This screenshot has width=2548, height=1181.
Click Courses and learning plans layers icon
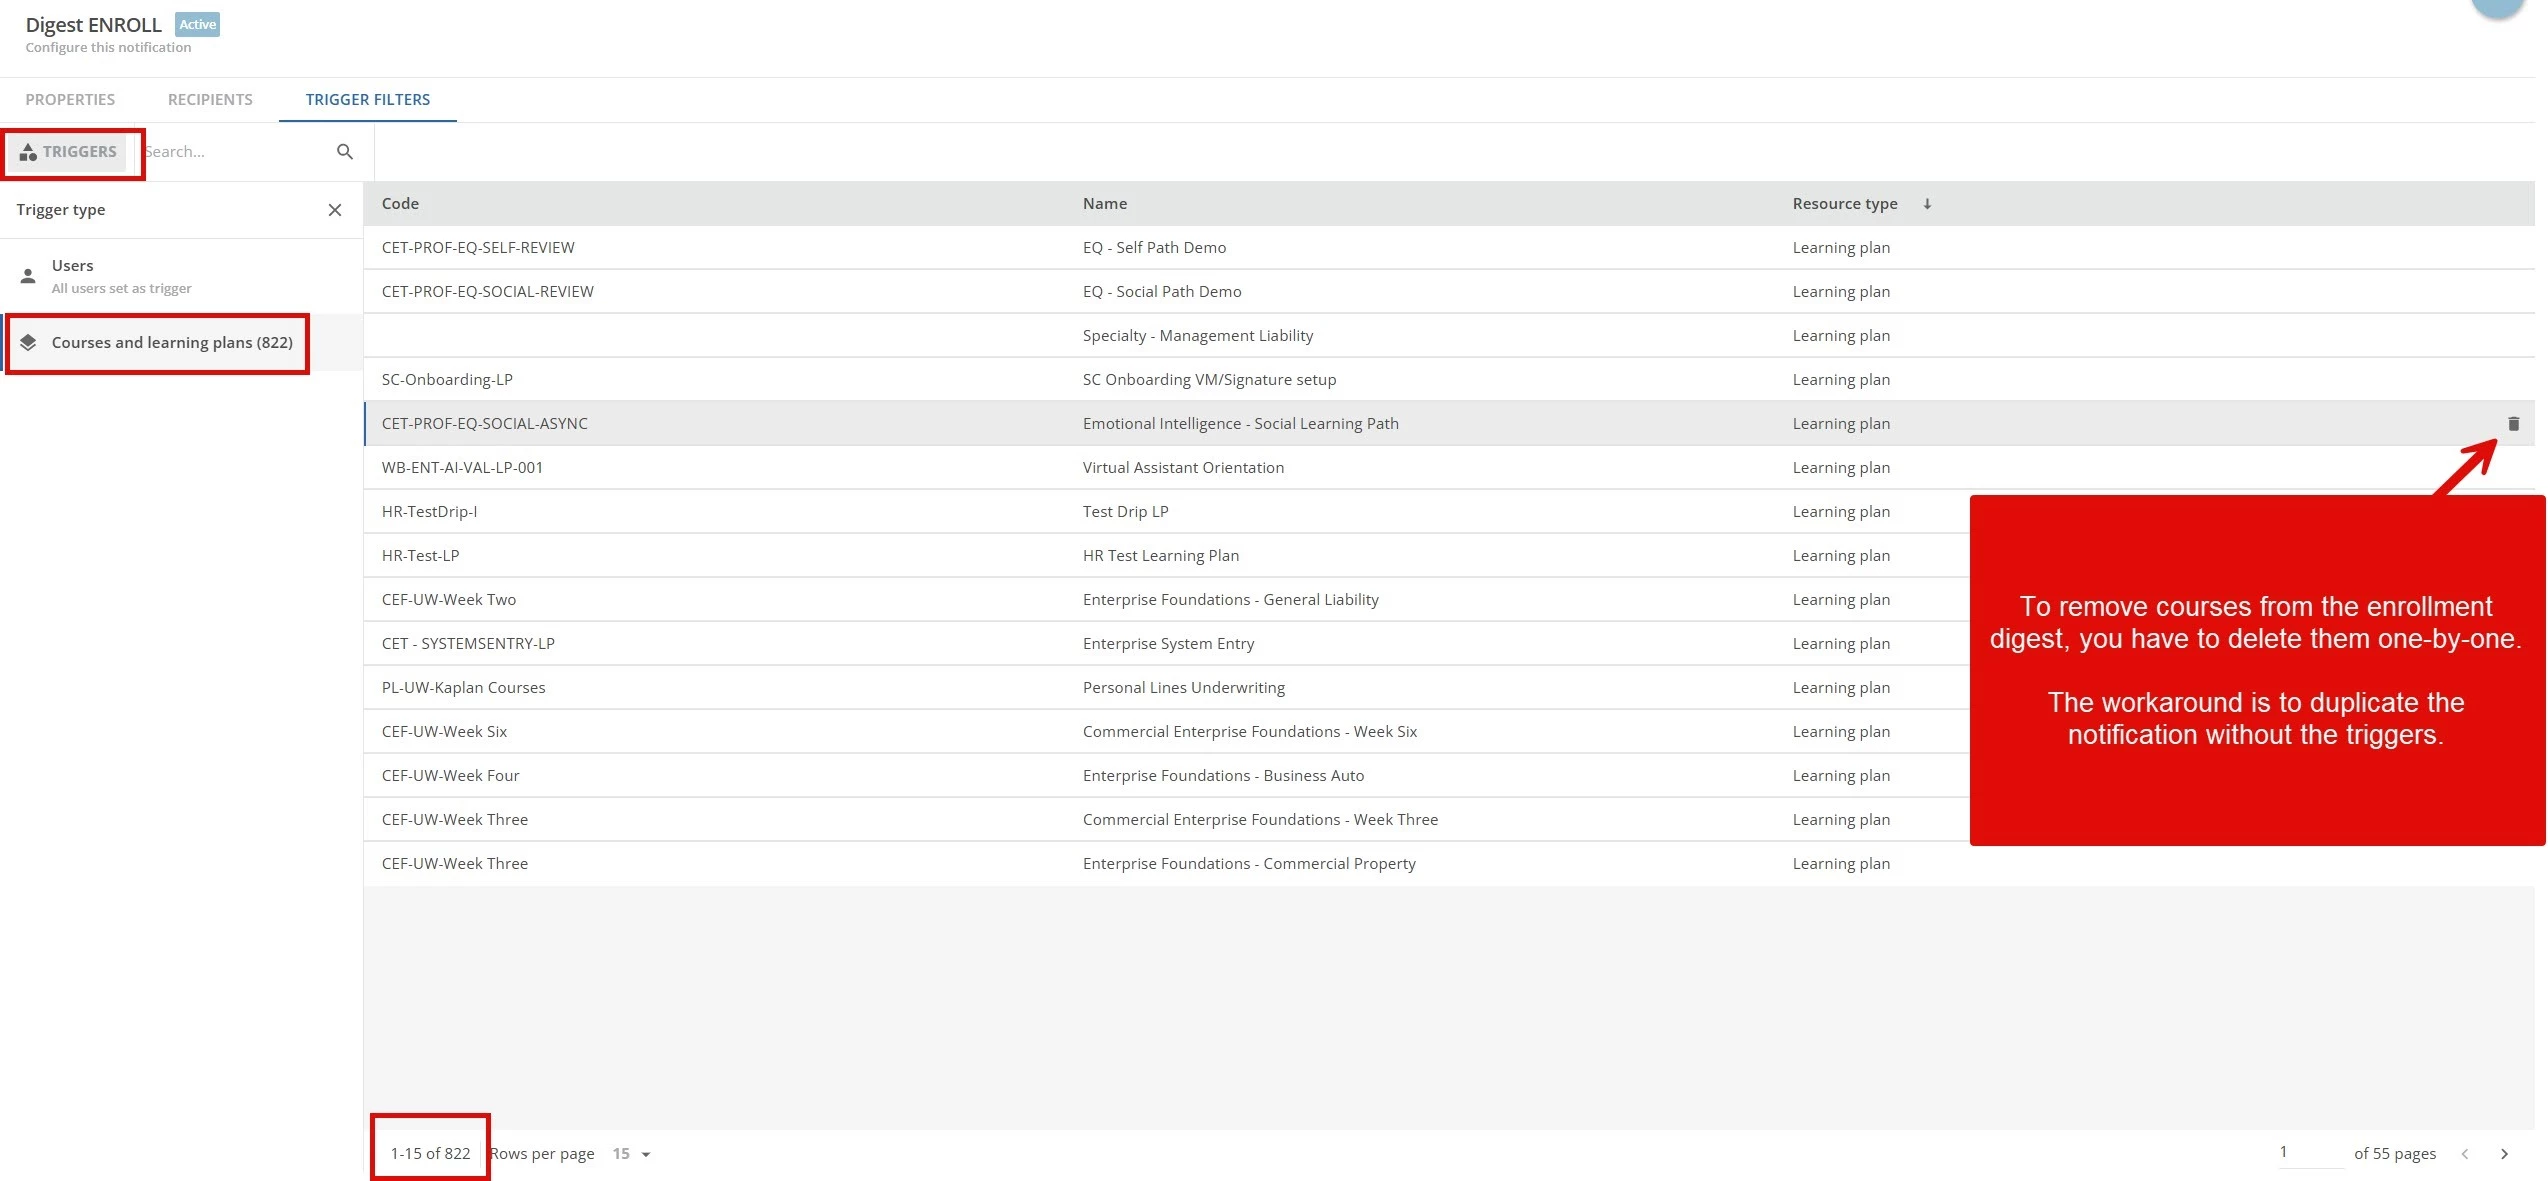(x=28, y=343)
